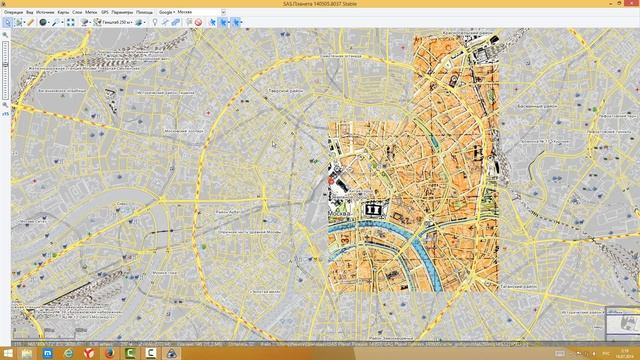Click the Москва search input field
Viewport: 640px width, 360px height.
[x=198, y=12]
